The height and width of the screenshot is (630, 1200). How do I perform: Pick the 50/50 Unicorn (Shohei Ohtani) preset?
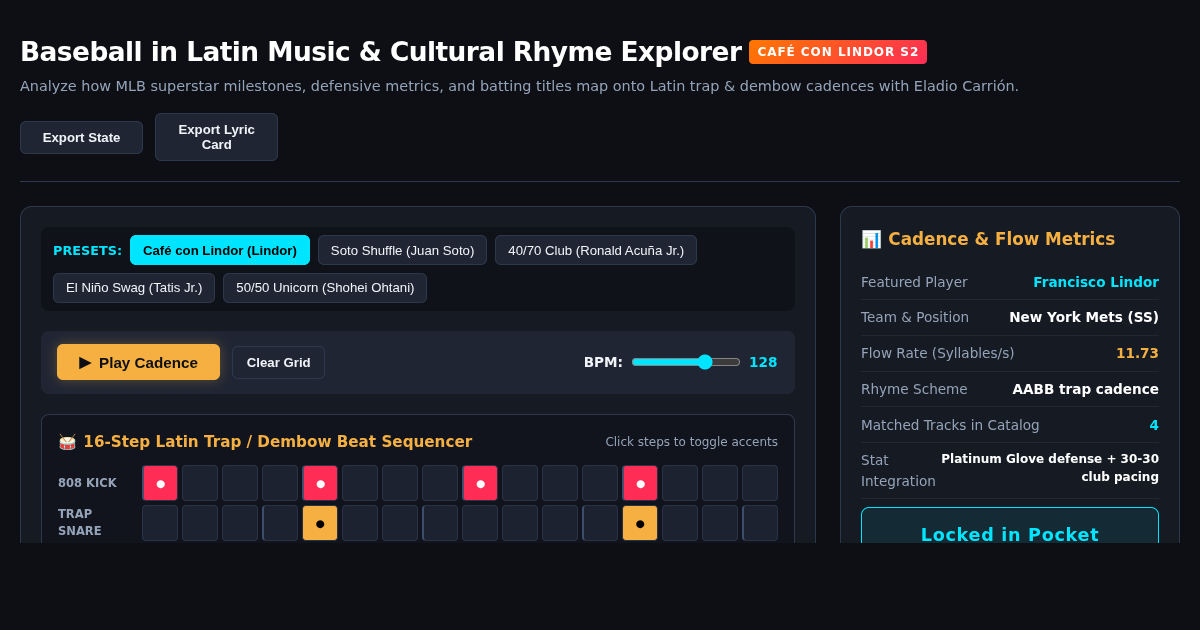[325, 288]
